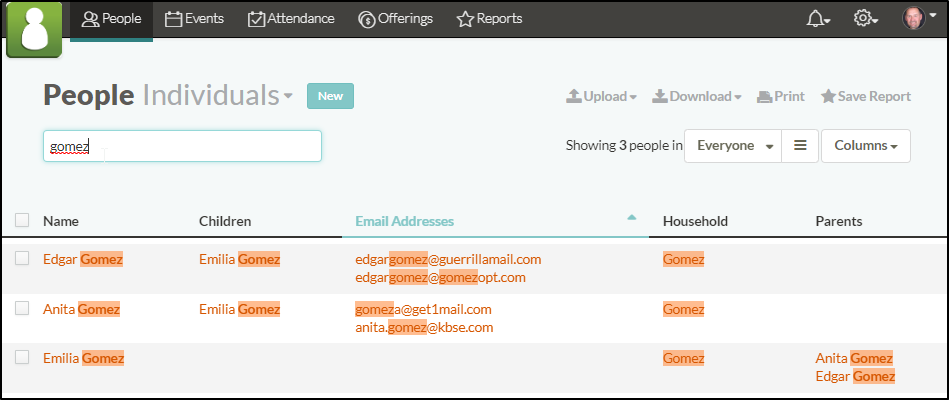Open Gomez household in Edgar's row
The image size is (949, 400).
[684, 260]
